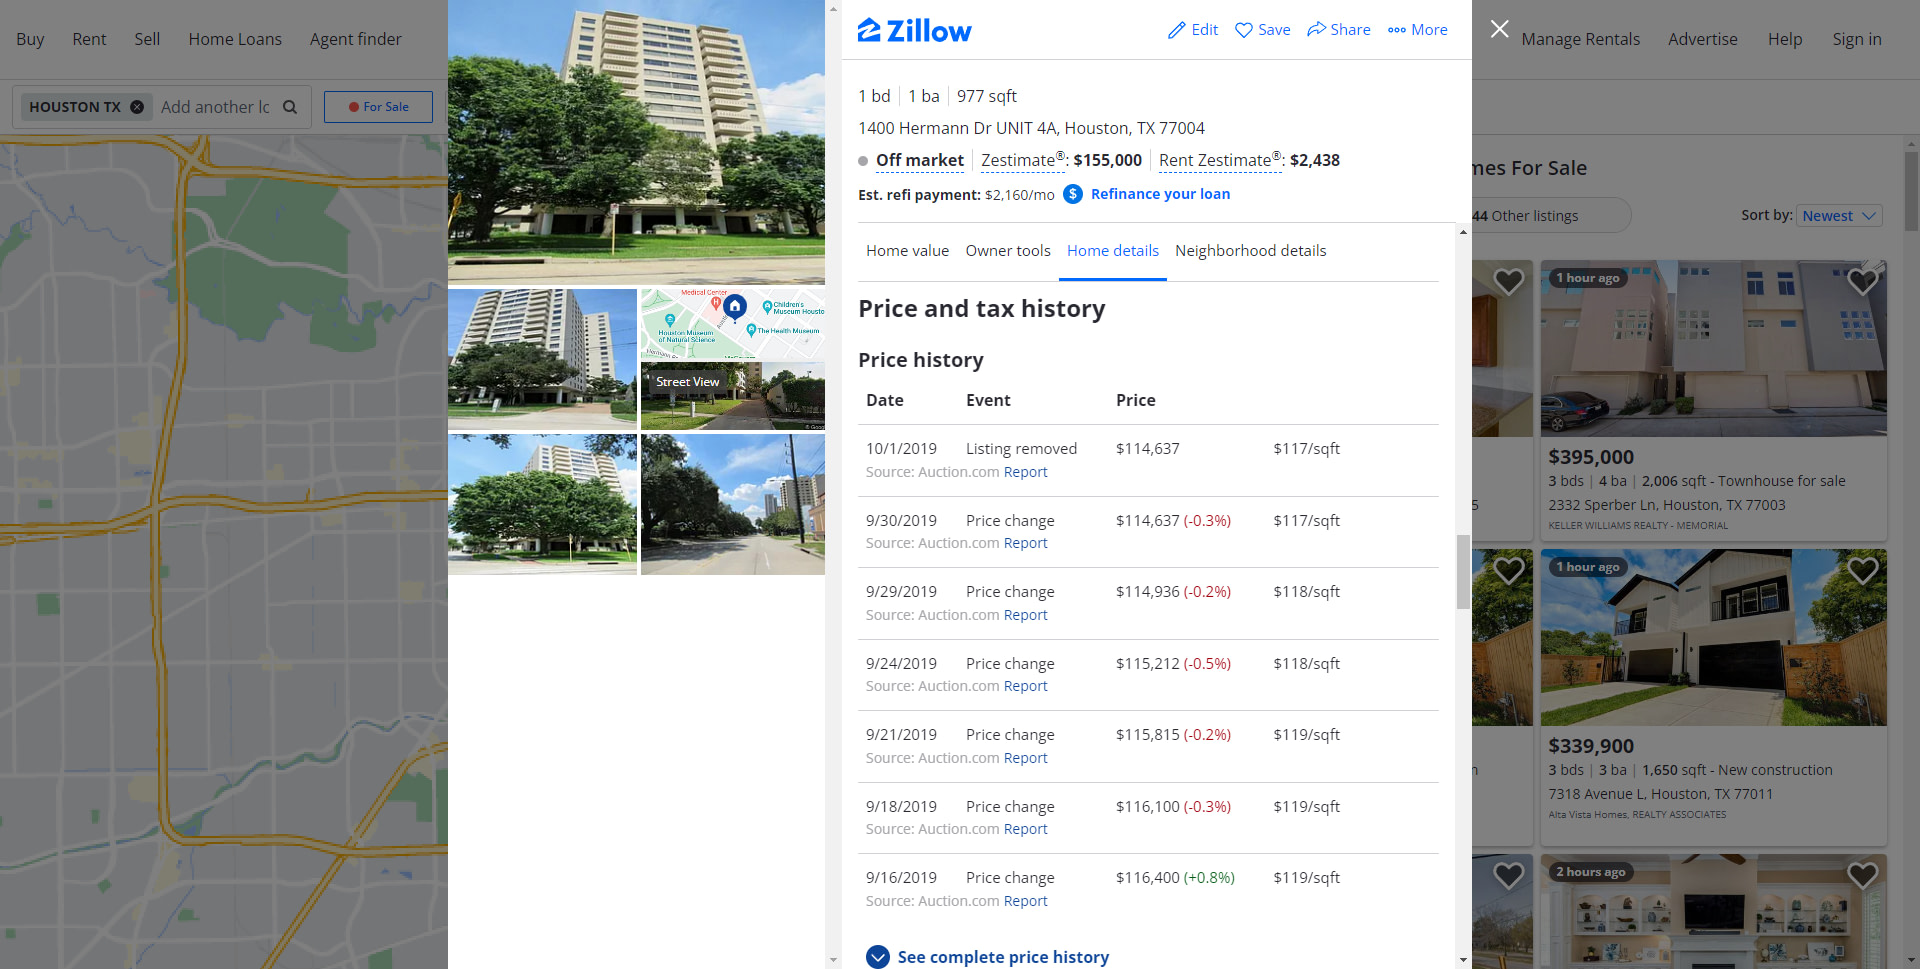Click the Zestimate link
The height and width of the screenshot is (969, 1920).
click(x=1022, y=160)
